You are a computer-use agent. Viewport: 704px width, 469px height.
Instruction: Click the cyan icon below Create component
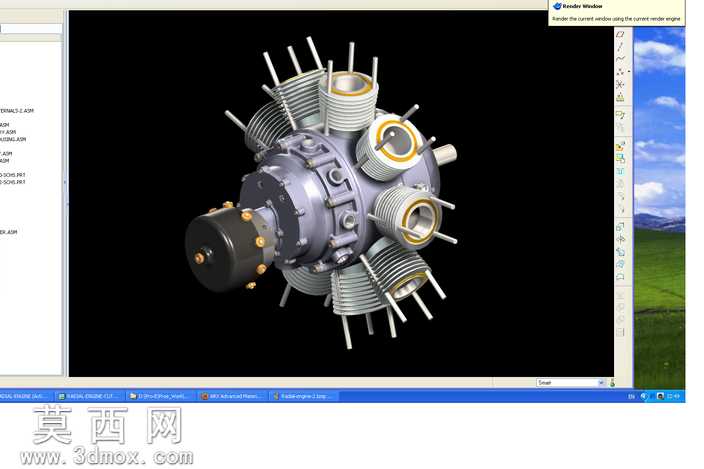pos(620,171)
